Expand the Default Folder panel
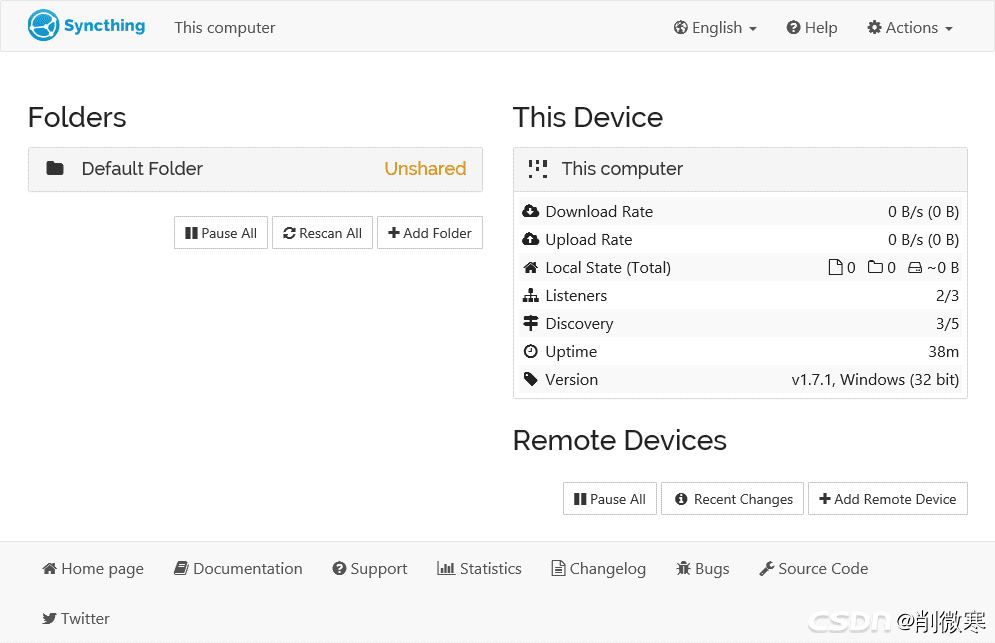 [x=255, y=169]
